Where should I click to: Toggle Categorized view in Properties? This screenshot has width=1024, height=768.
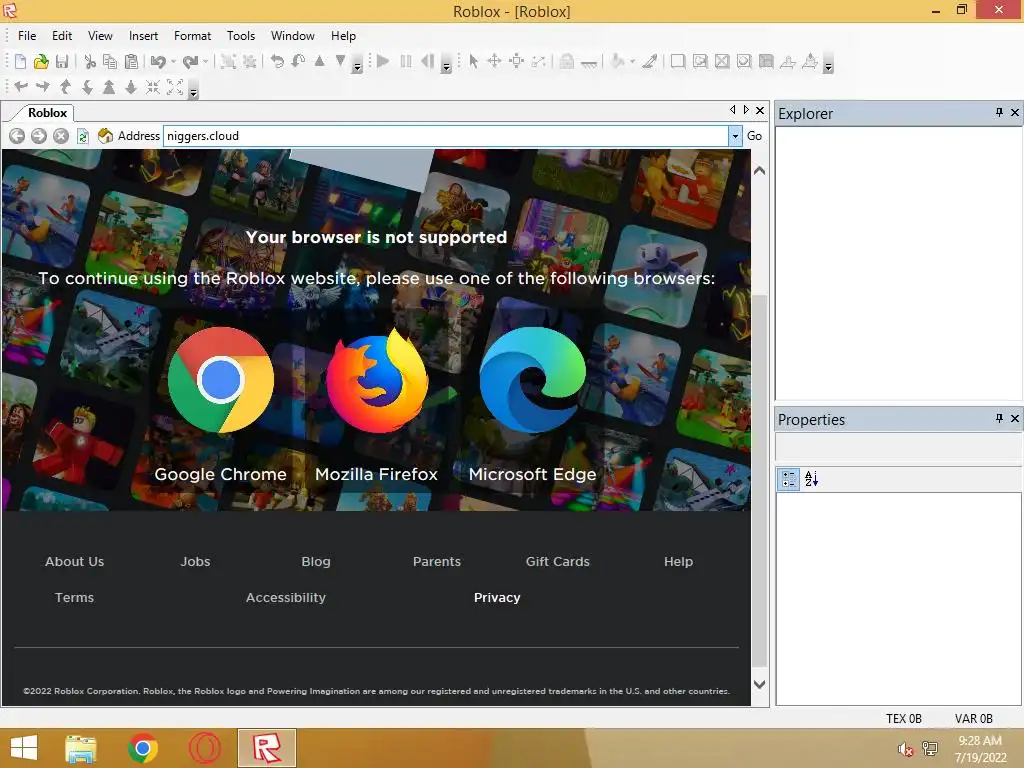tap(789, 479)
